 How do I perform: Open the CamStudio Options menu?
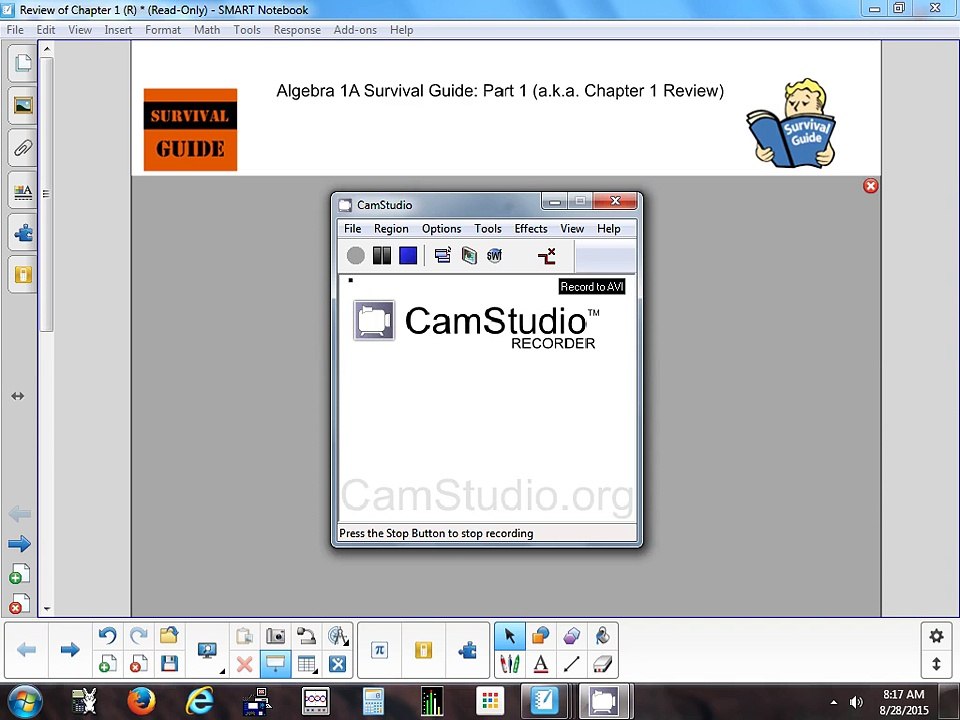coord(441,228)
